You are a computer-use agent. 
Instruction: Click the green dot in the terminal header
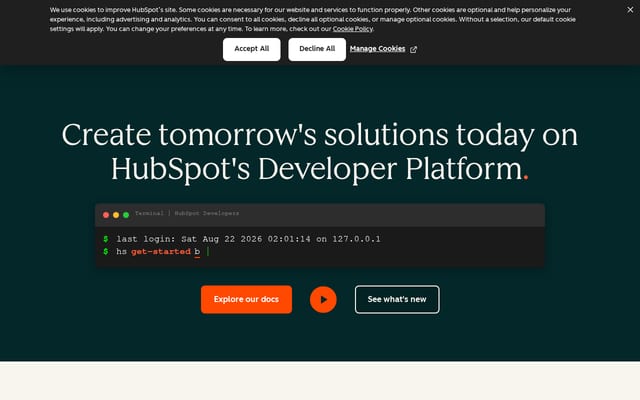[126, 215]
